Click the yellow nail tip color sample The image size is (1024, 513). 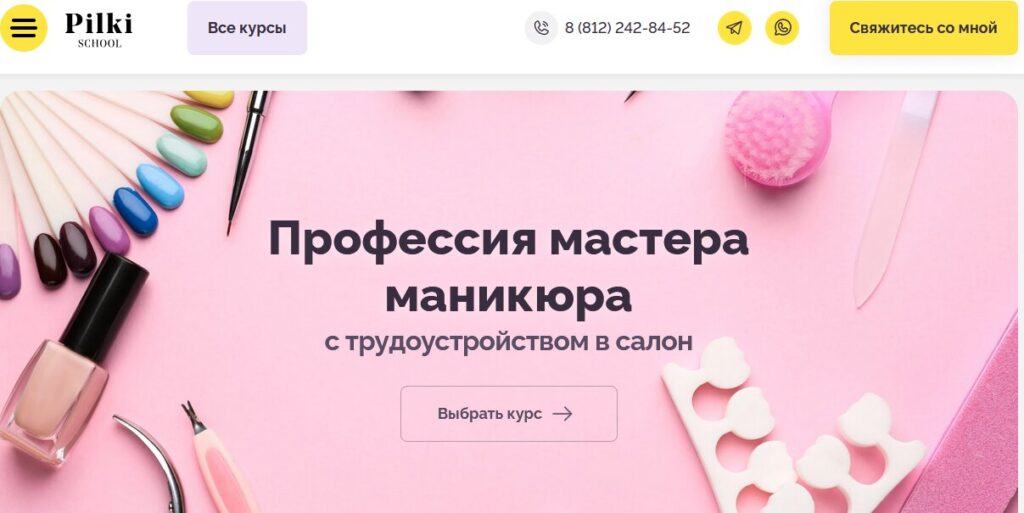pyautogui.click(x=210, y=99)
